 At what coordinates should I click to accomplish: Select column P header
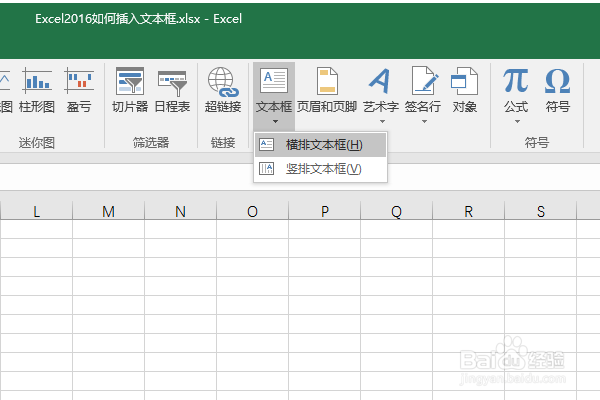(324, 211)
